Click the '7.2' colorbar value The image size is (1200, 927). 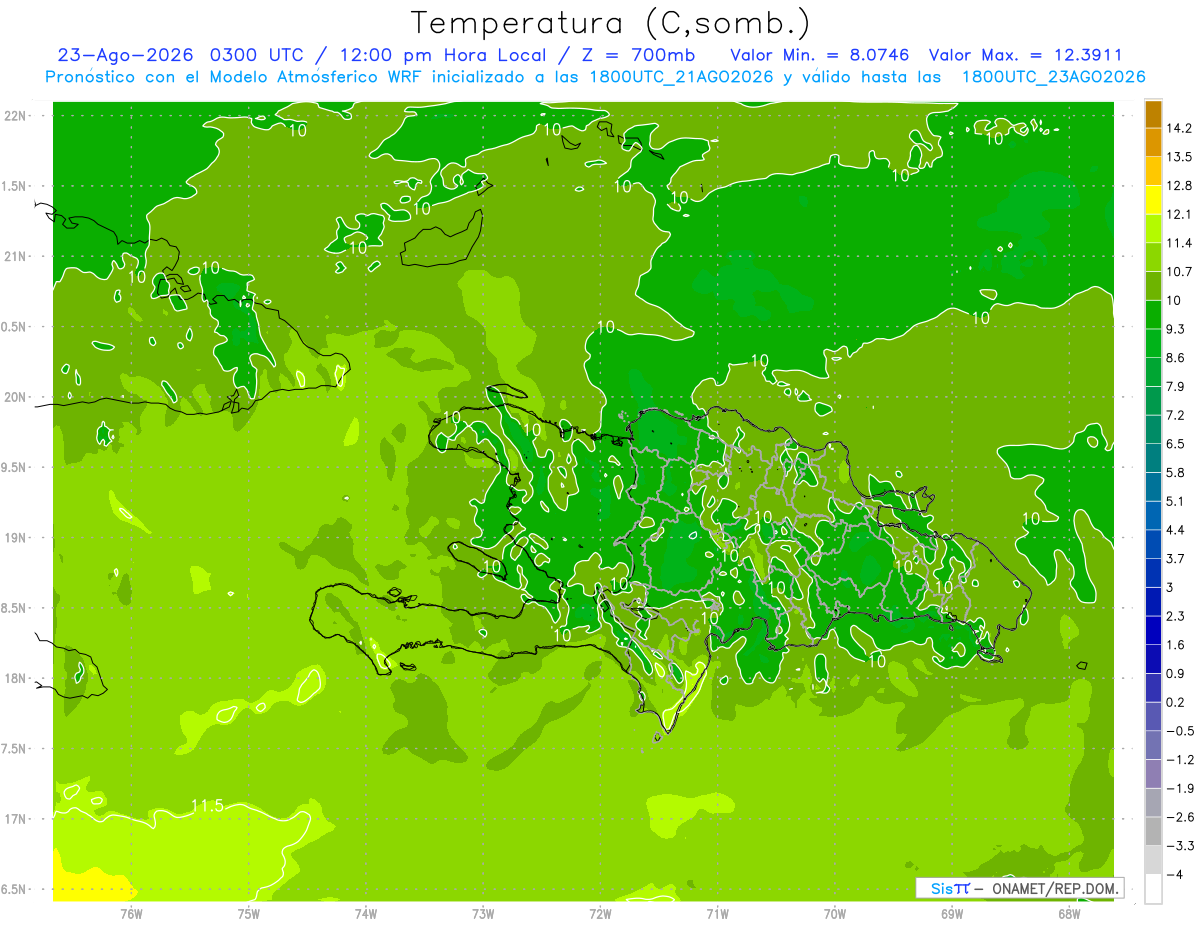click(x=1175, y=415)
